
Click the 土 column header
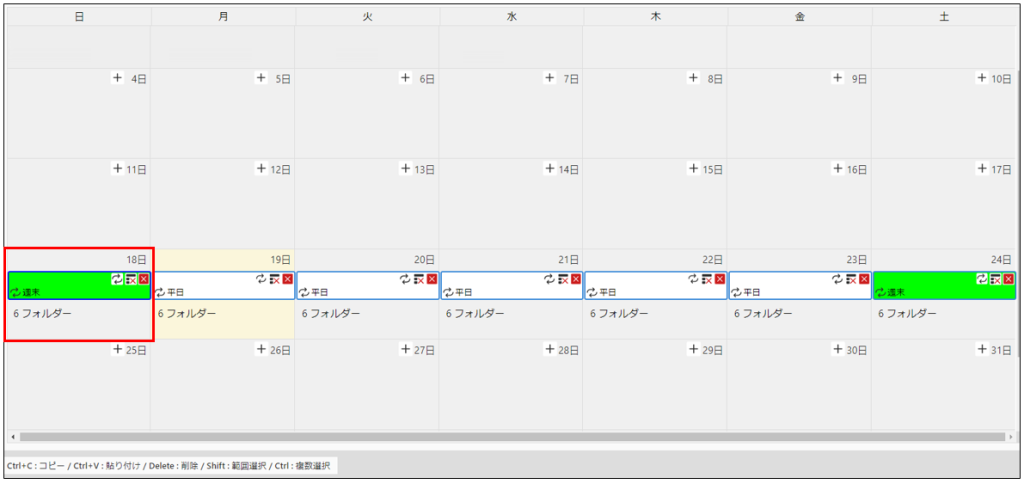click(x=944, y=17)
